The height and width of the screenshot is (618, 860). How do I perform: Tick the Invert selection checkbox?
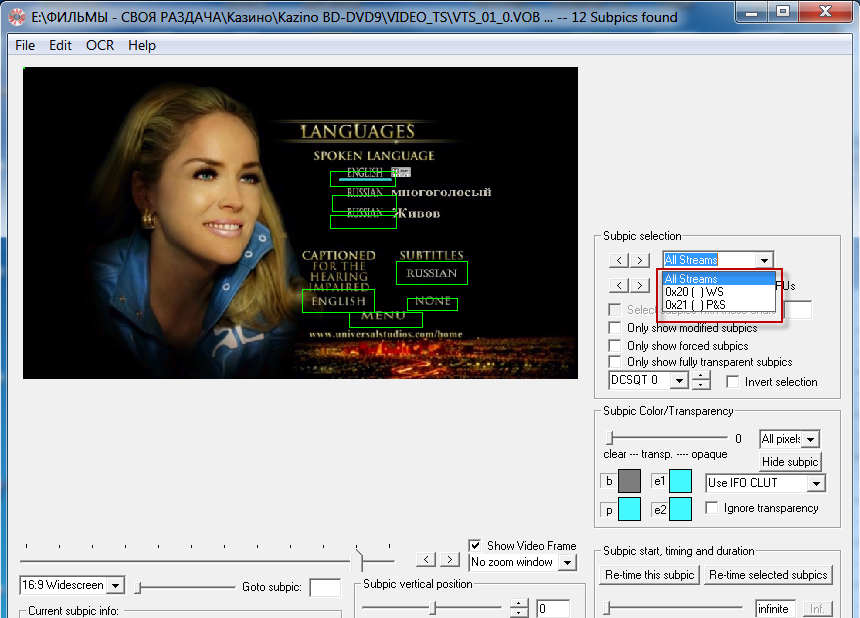click(732, 382)
